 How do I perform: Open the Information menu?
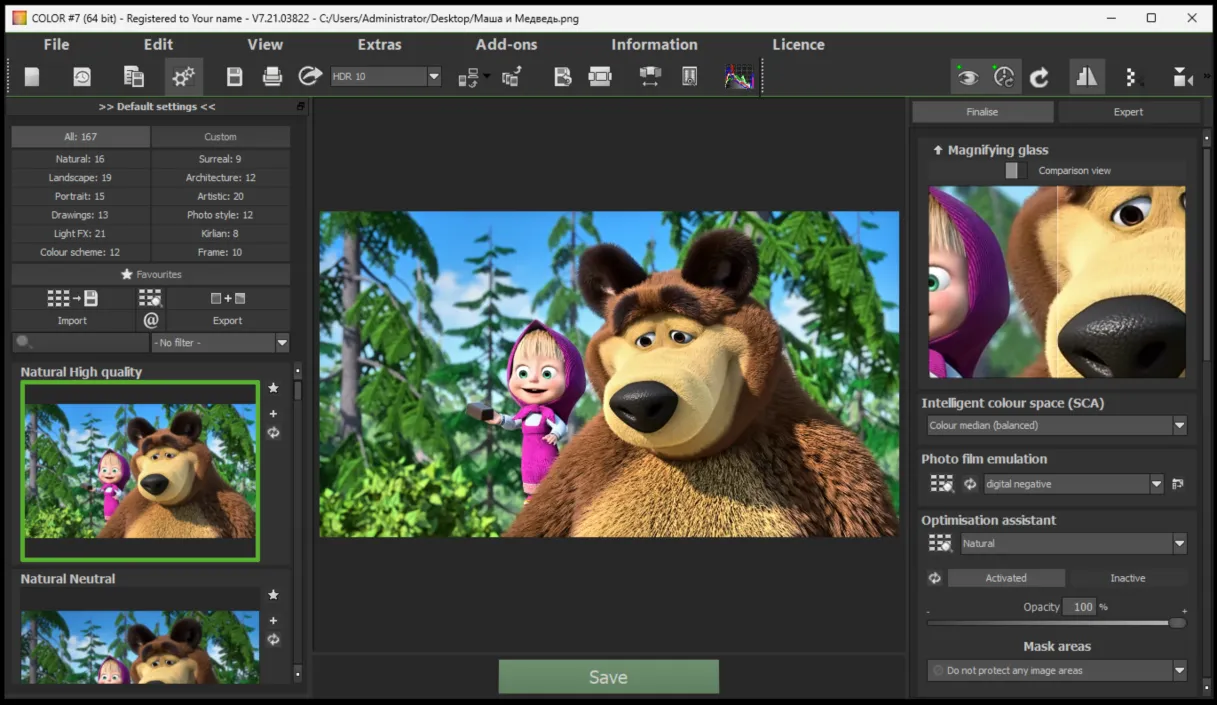click(x=654, y=44)
